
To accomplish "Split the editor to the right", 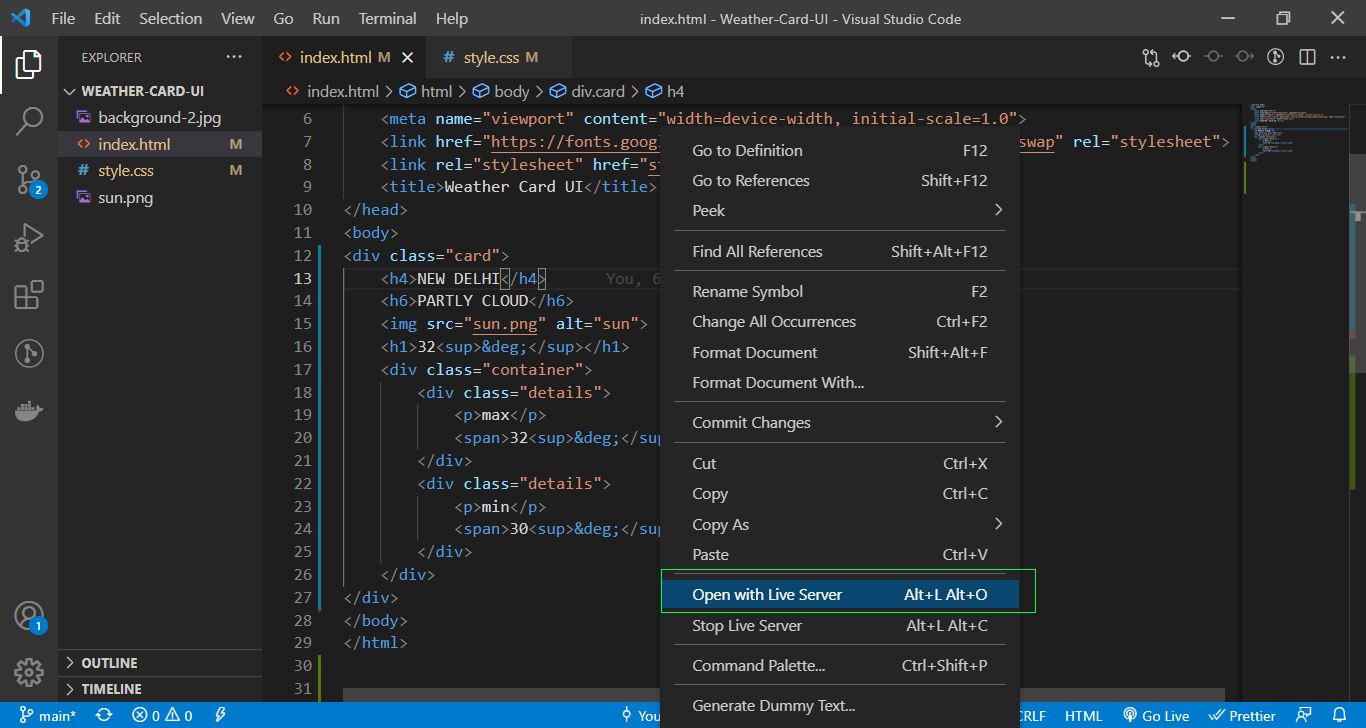I will (1307, 57).
